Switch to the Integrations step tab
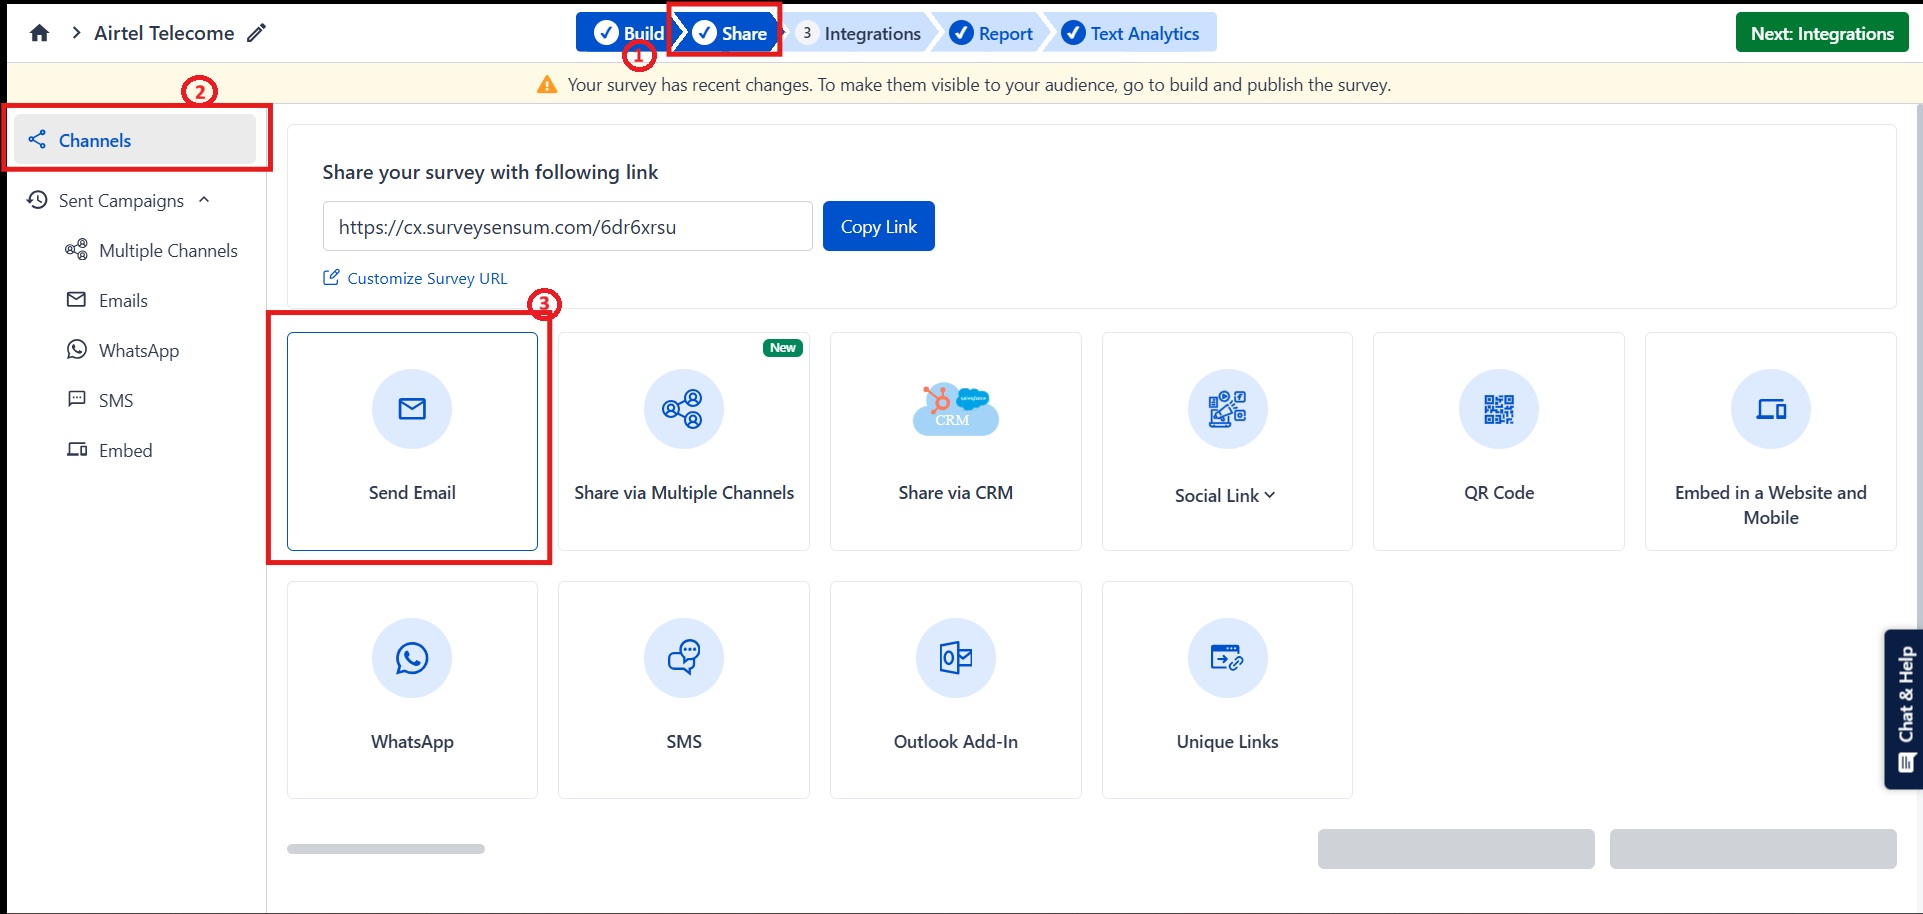 pyautogui.click(x=861, y=33)
